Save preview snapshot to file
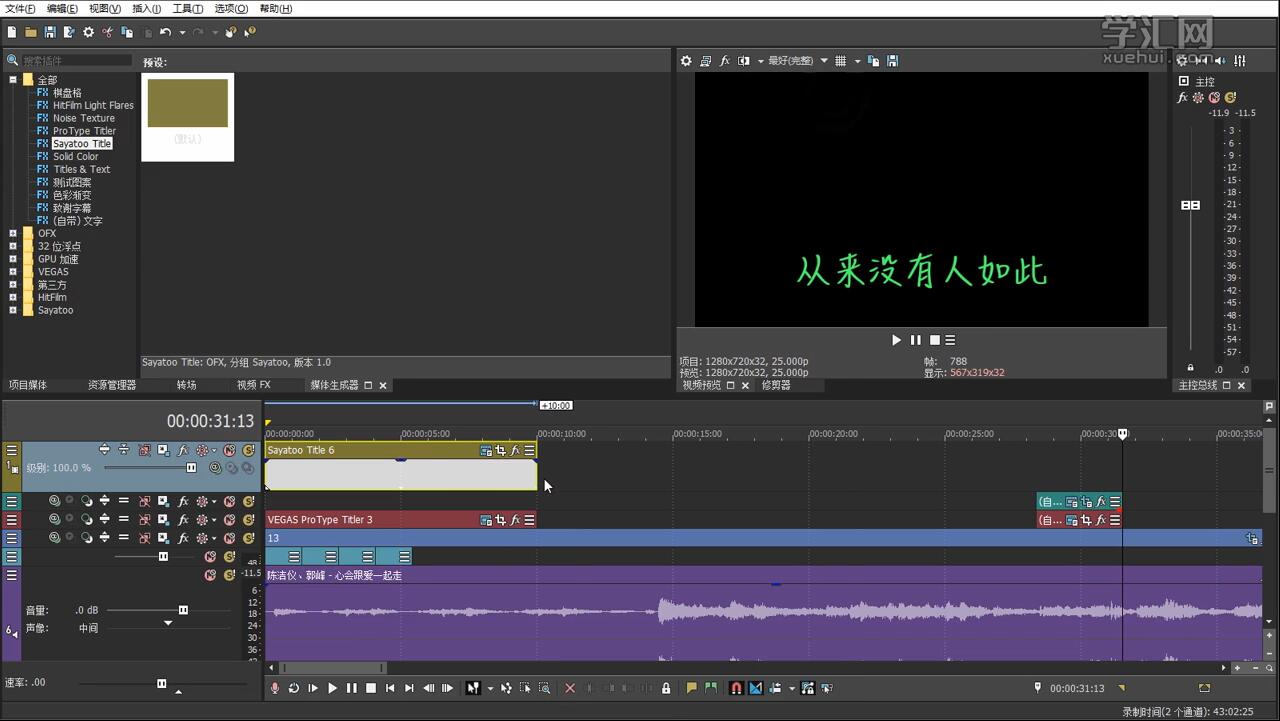The width and height of the screenshot is (1280, 721). point(892,61)
